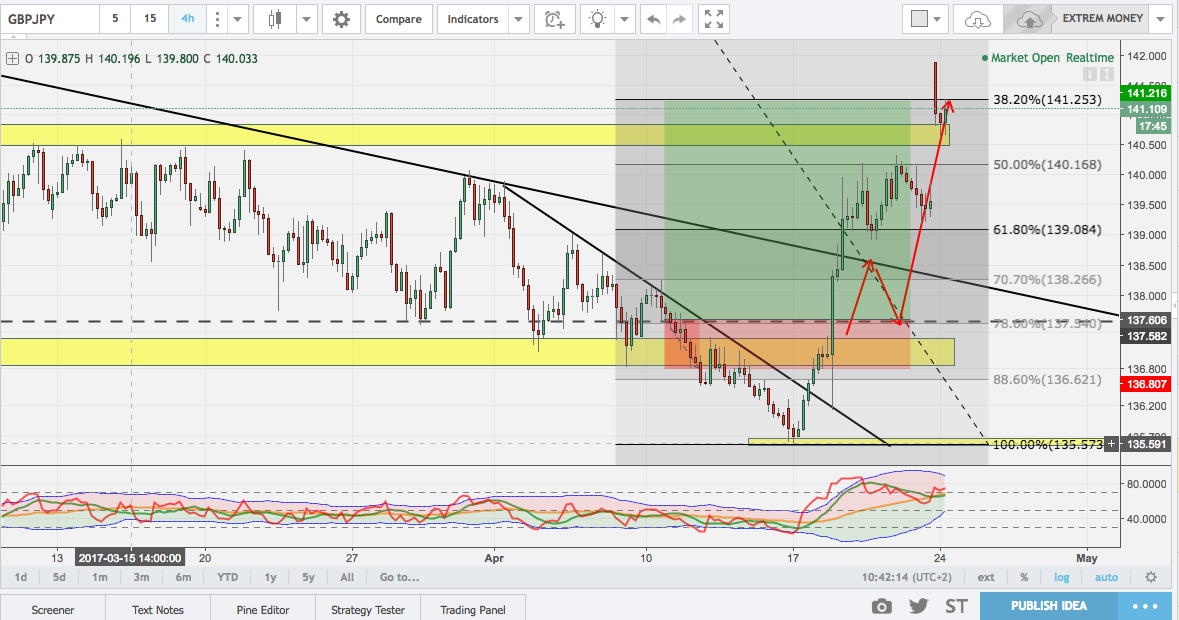Screen dimensions: 1179x620
Task: Open the Pine Editor tab
Action: pos(262,609)
